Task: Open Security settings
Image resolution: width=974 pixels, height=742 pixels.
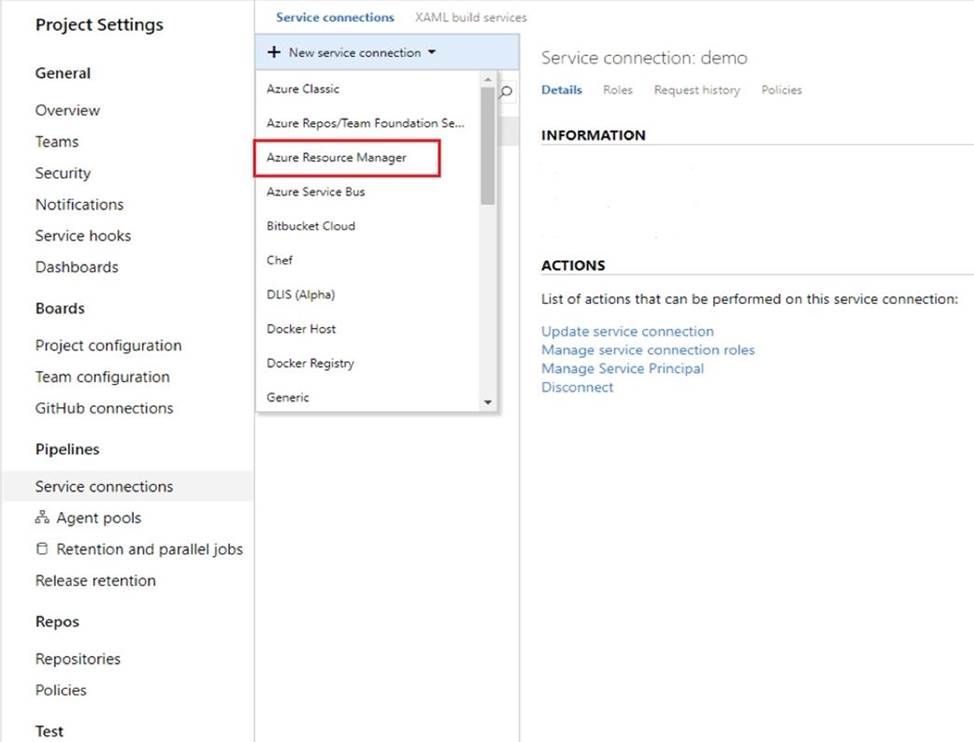Action: [63, 173]
